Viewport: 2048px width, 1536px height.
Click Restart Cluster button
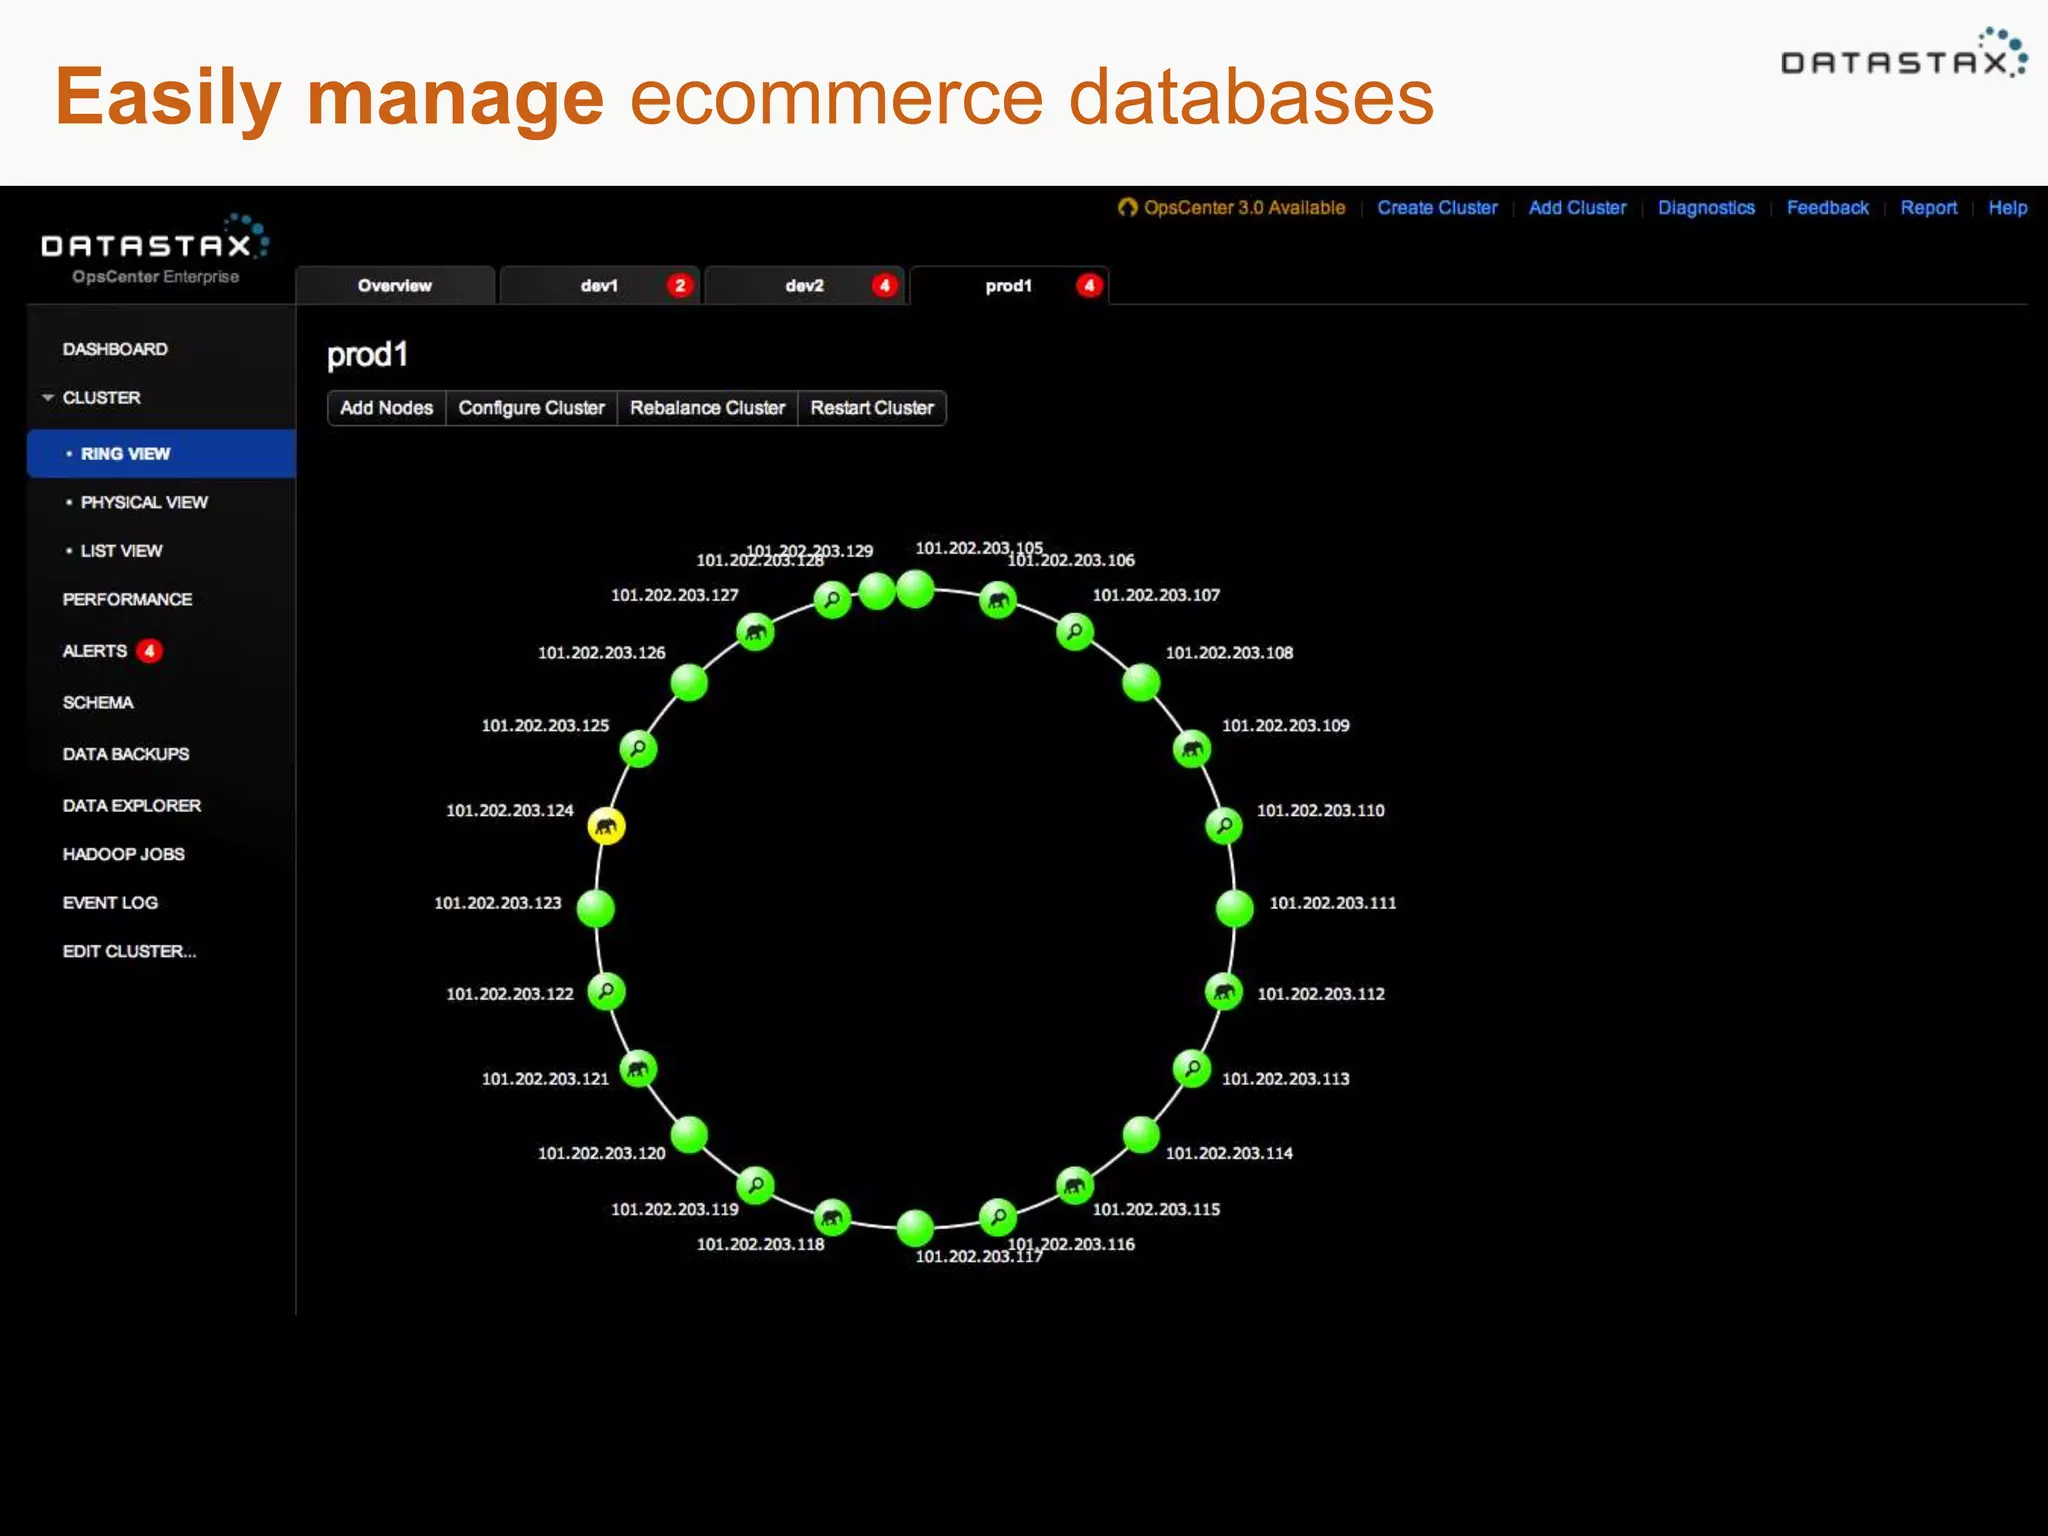coord(872,408)
